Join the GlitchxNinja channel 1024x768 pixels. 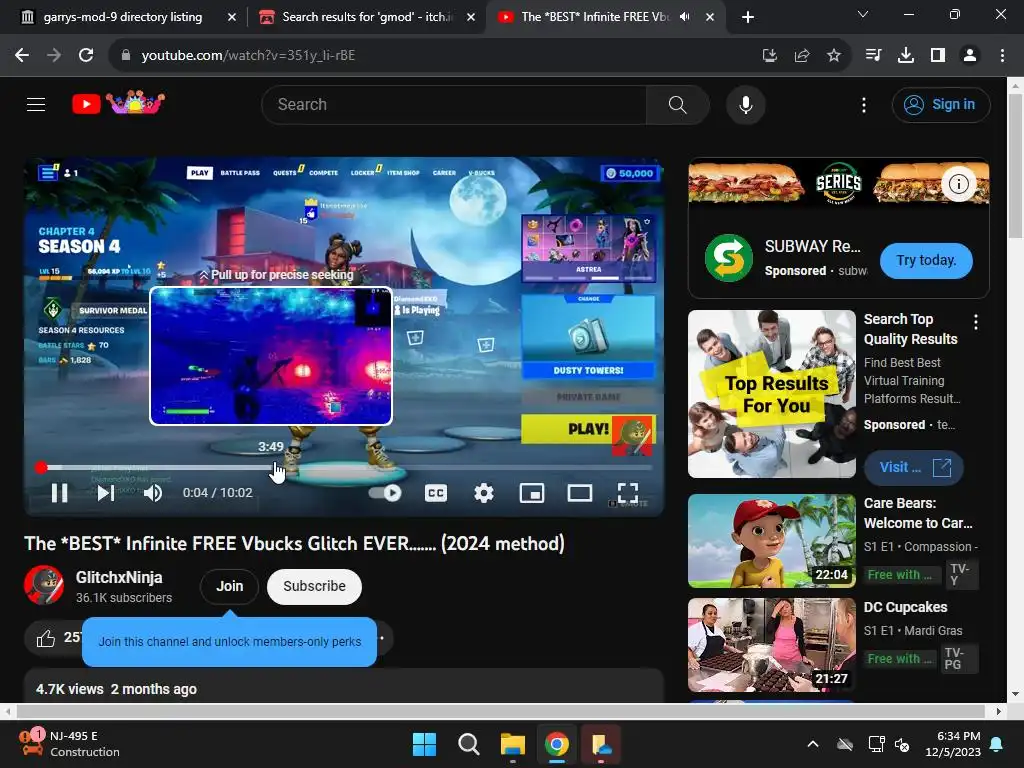coord(230,586)
